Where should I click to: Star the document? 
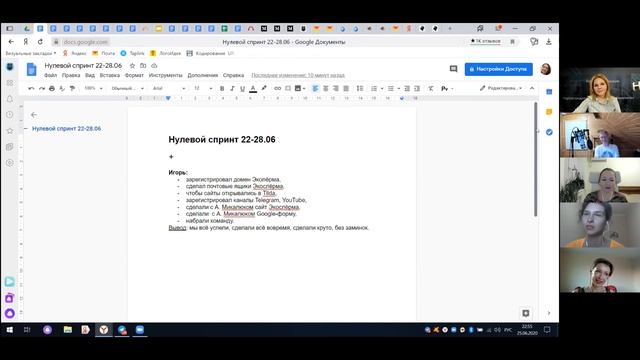point(132,66)
